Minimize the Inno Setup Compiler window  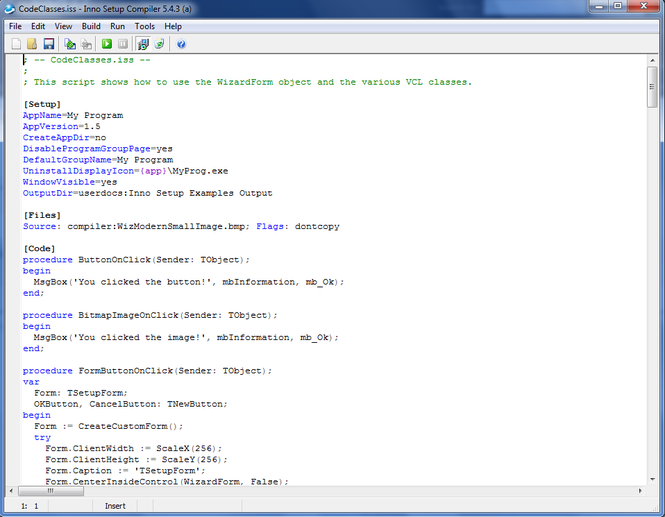599,6
